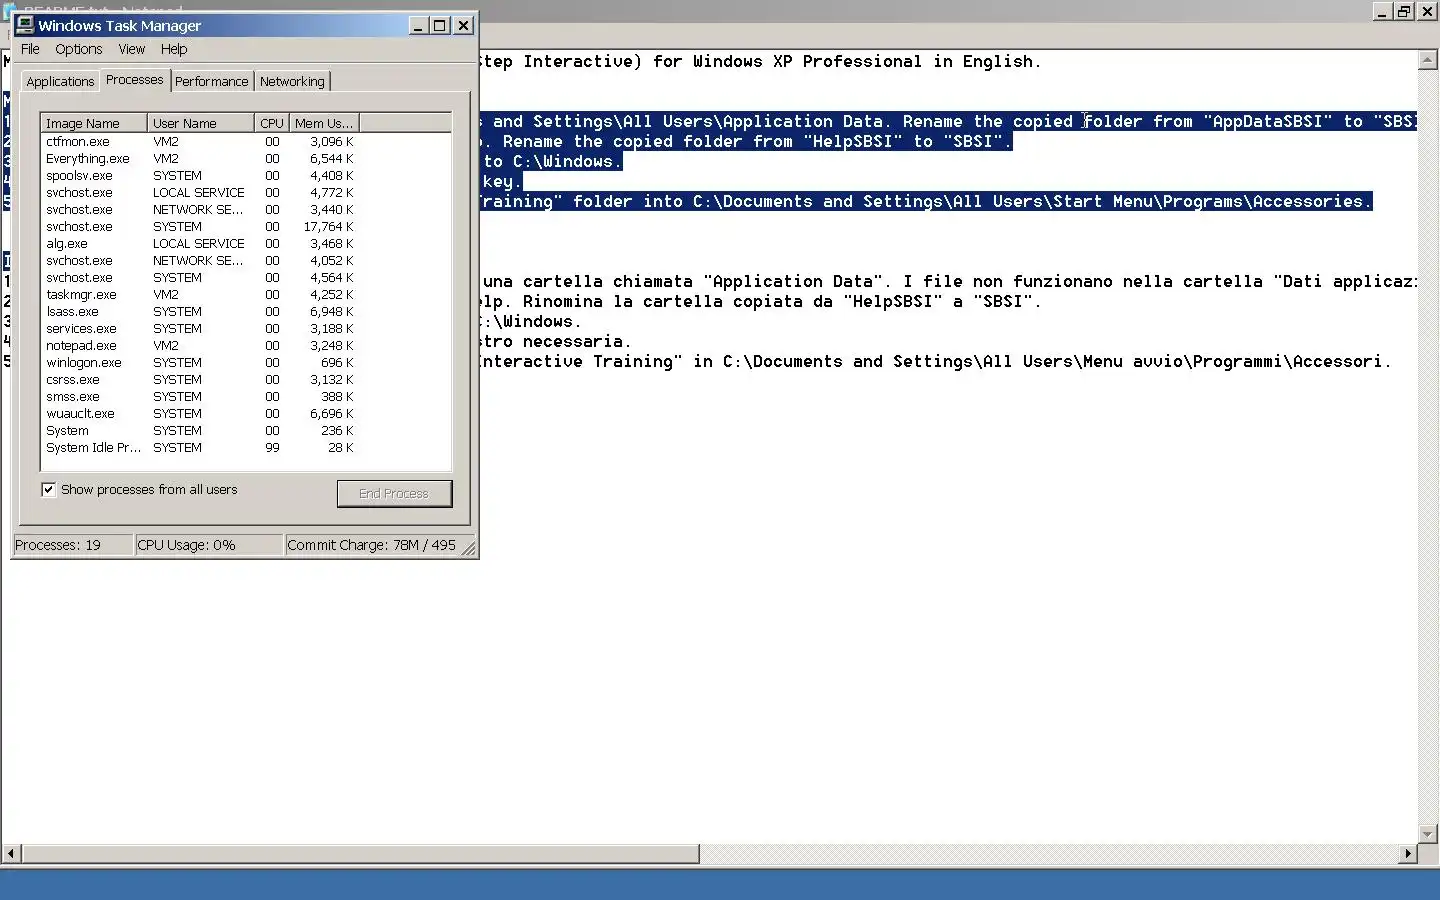
Task: Select csrss.exe process
Action: [200, 380]
